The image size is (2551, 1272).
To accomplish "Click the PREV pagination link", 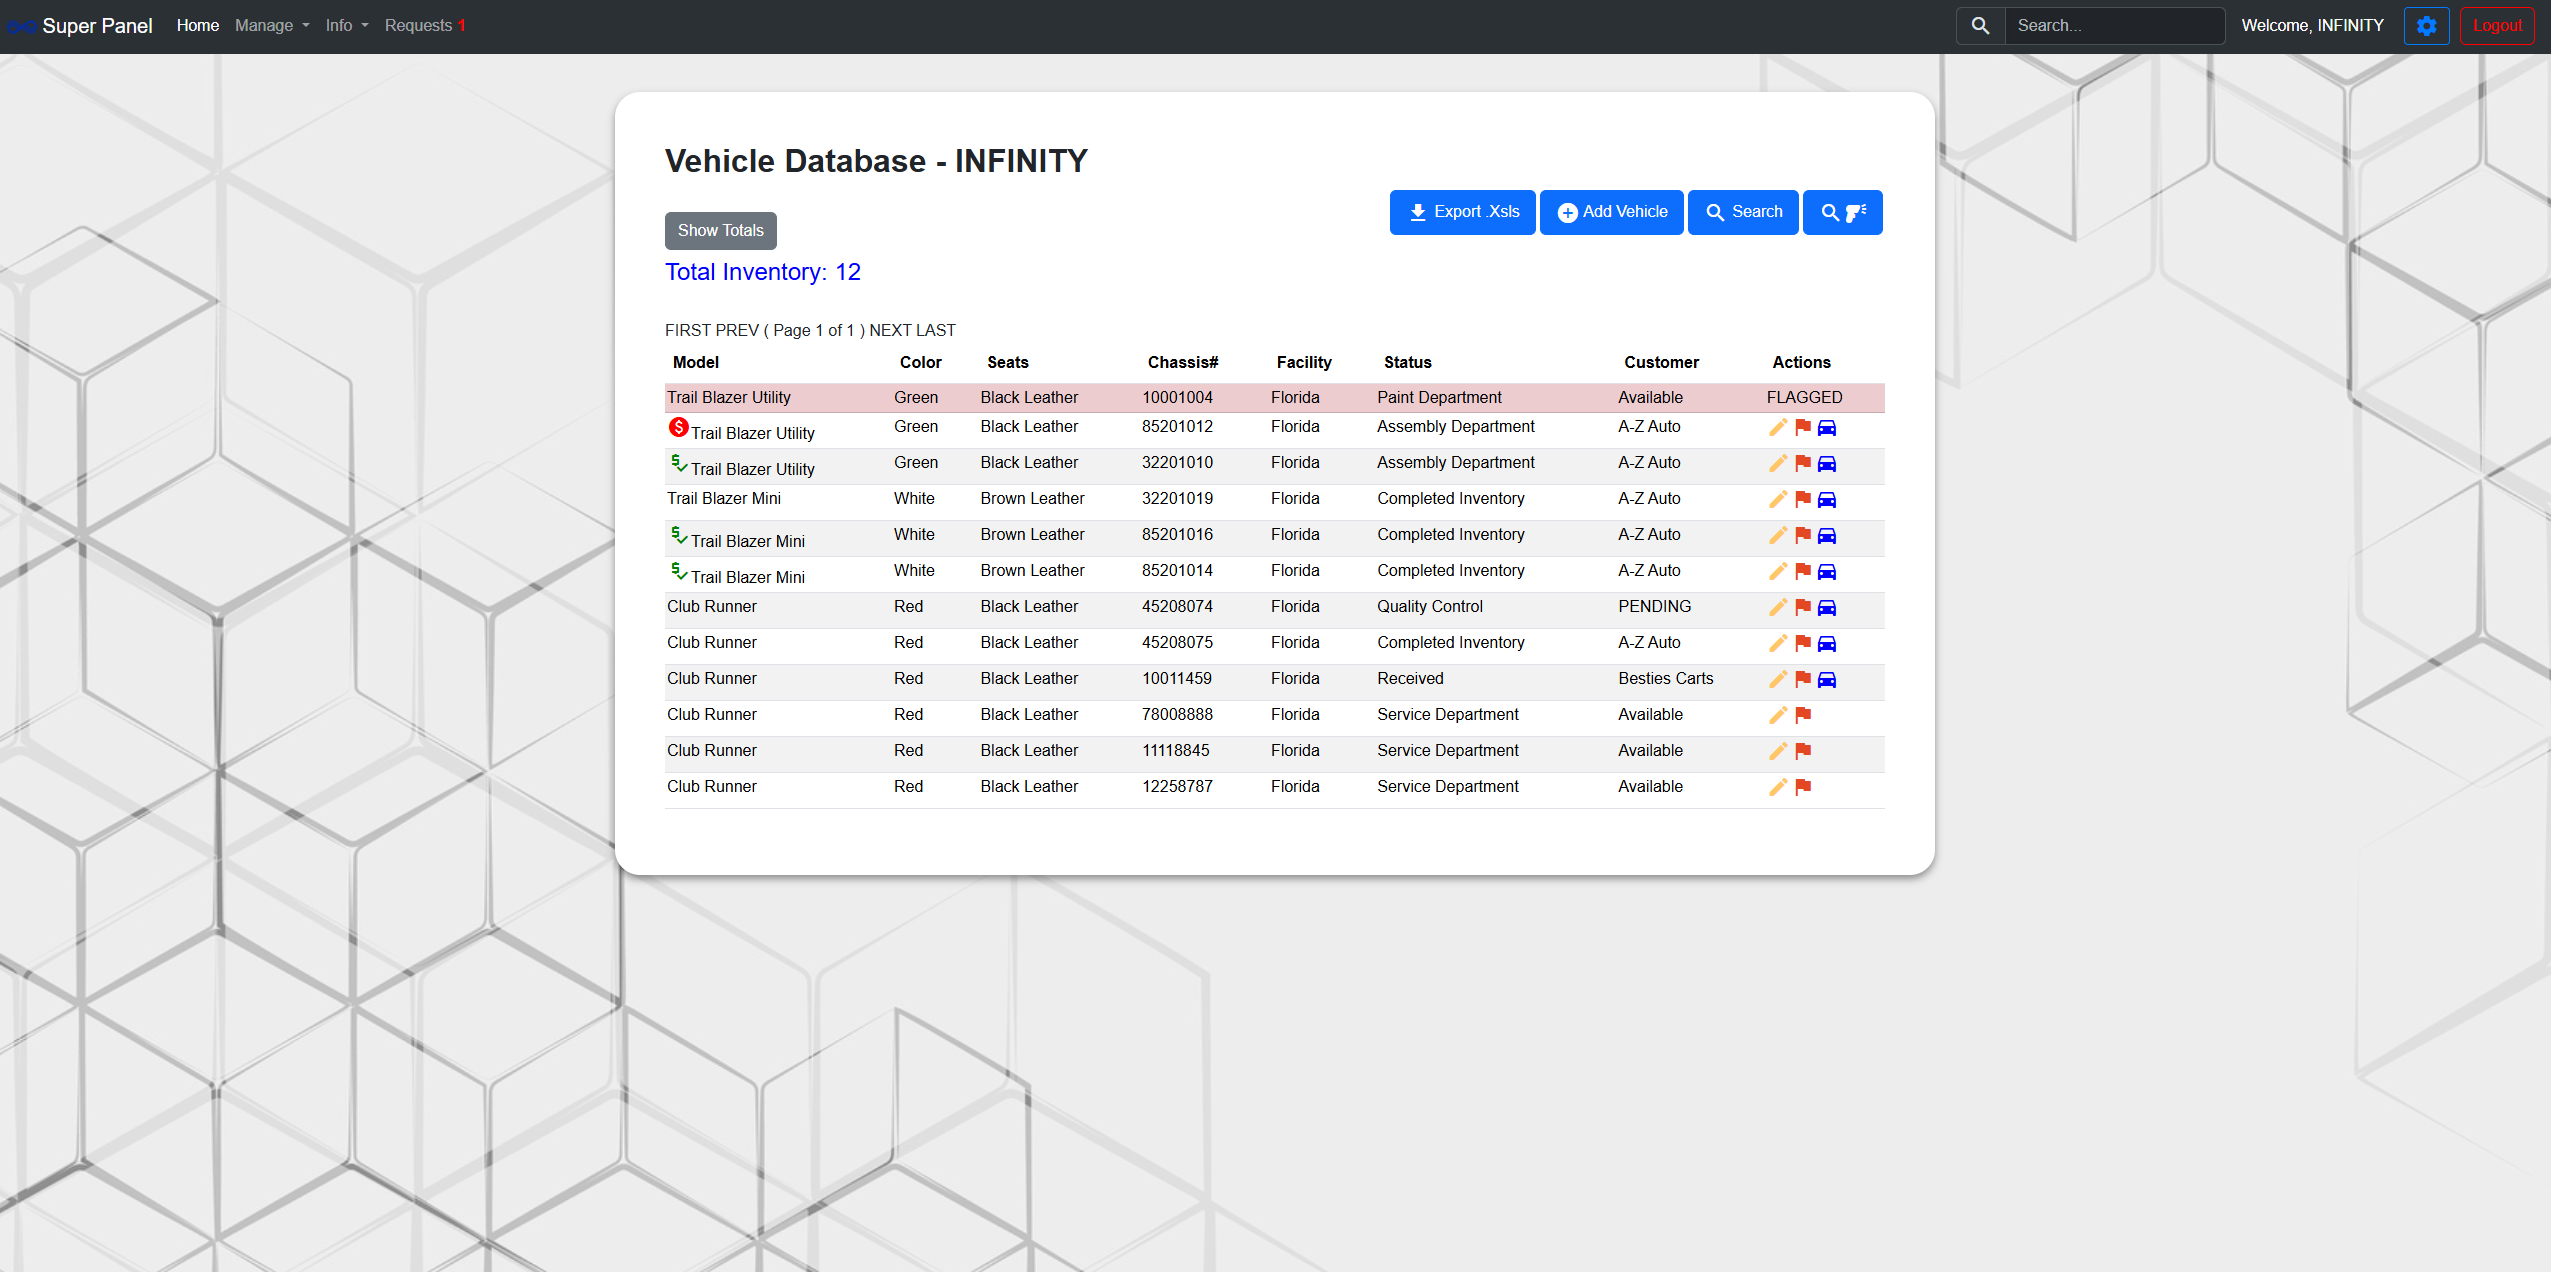I will point(738,331).
